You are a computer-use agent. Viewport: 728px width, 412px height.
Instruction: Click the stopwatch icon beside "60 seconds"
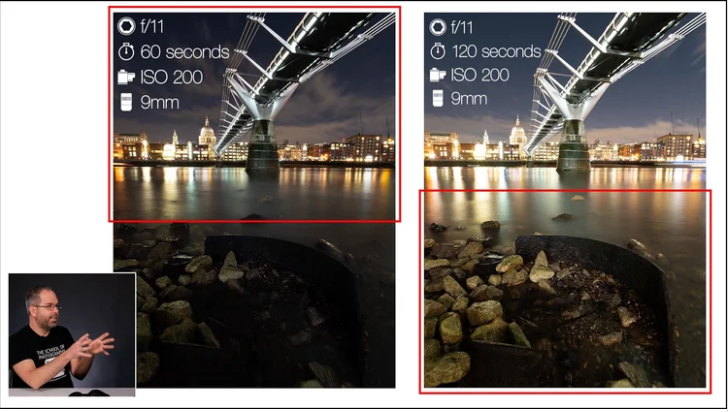[x=126, y=52]
